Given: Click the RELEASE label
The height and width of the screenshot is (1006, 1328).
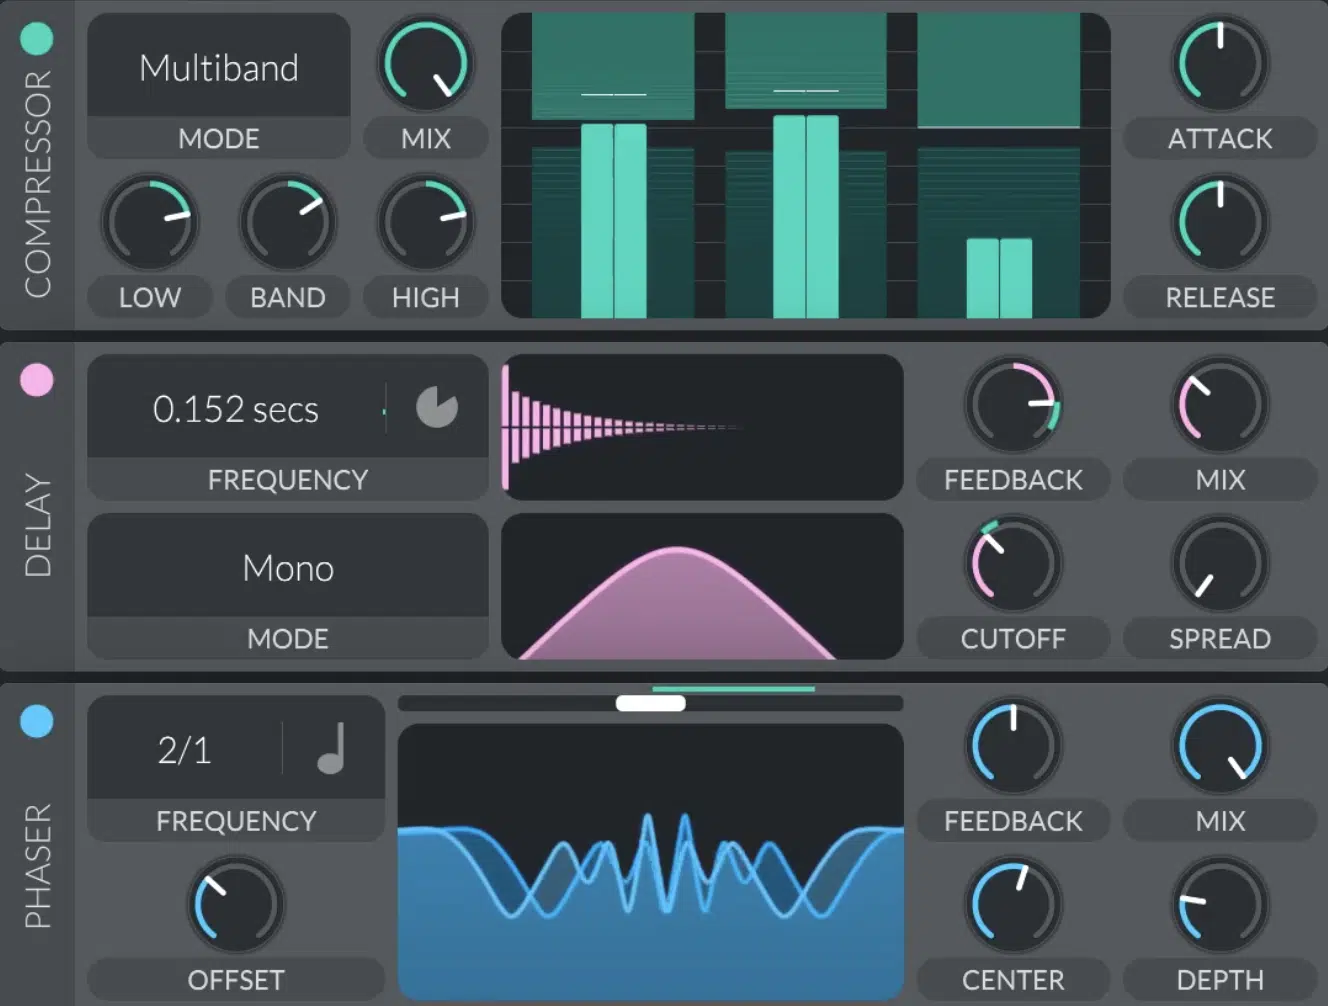Looking at the screenshot, I should [1220, 297].
